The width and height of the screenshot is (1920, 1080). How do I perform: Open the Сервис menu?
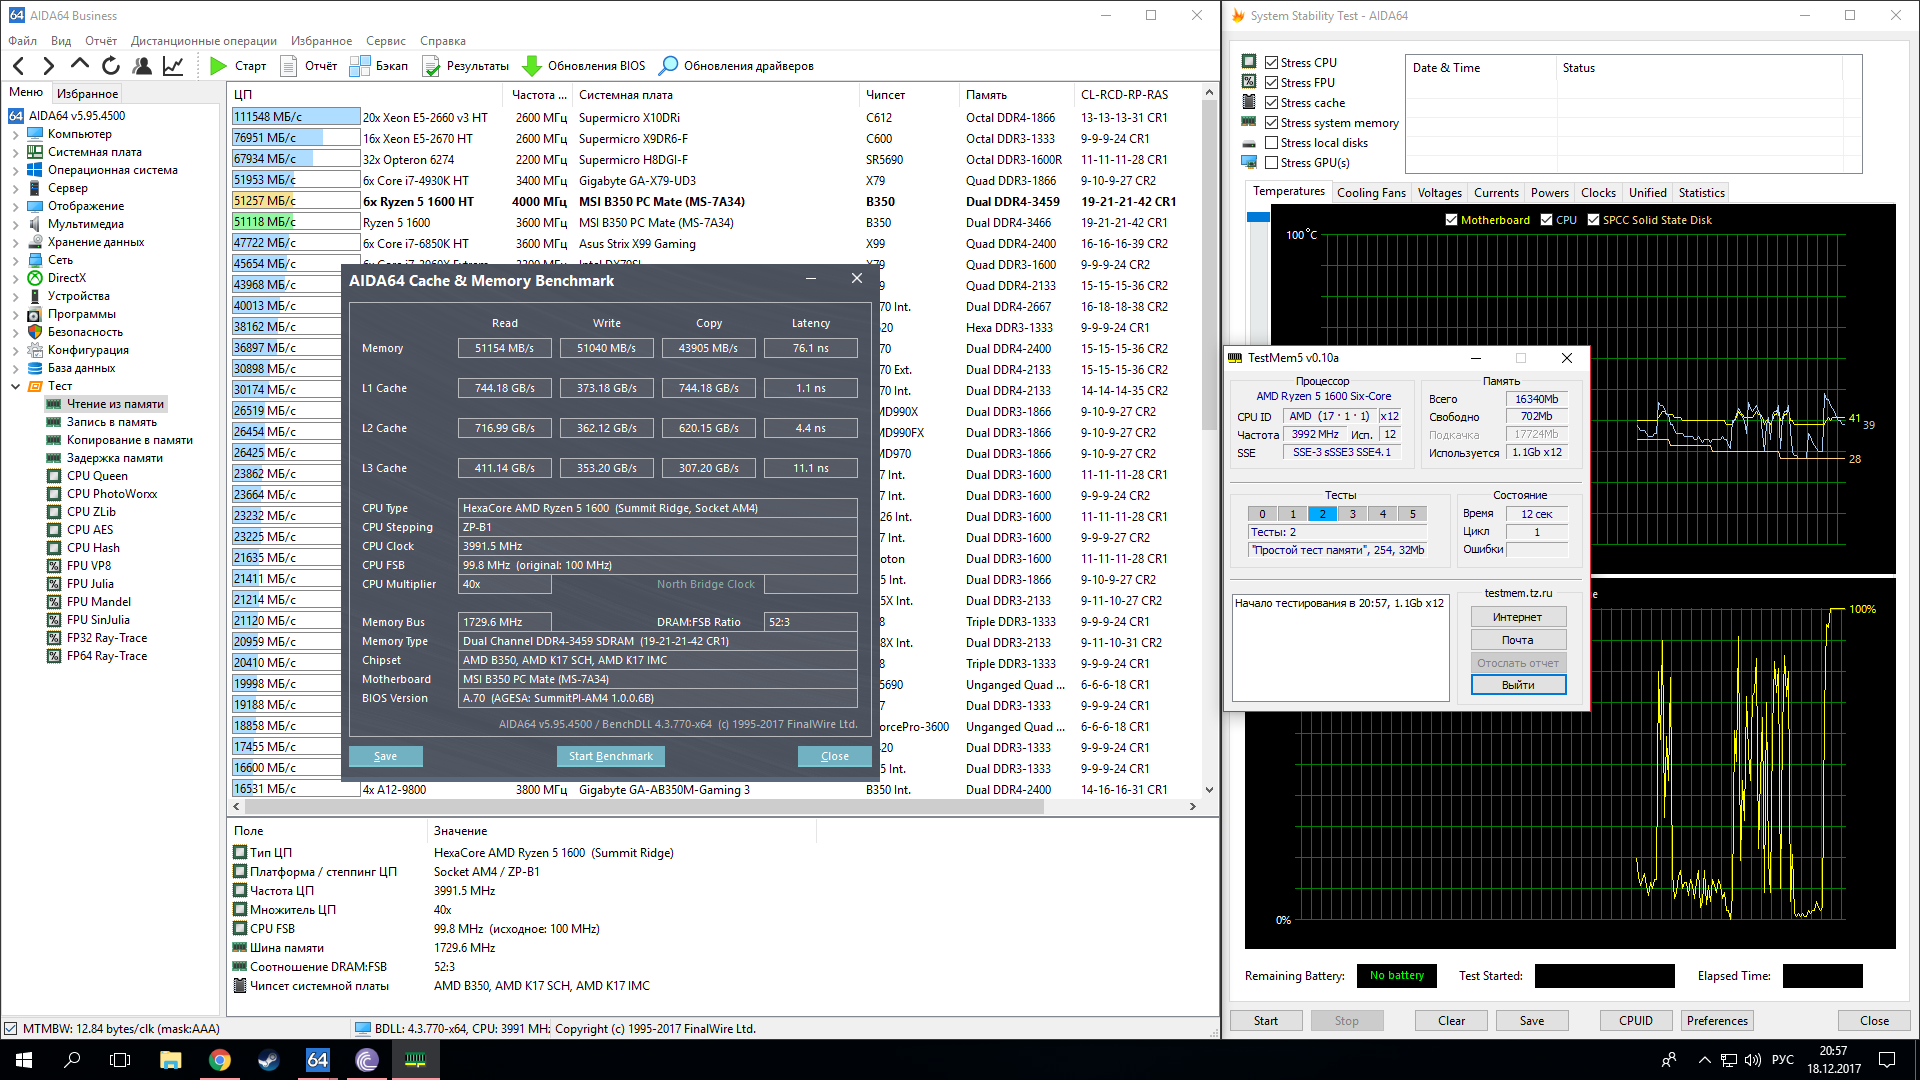[385, 41]
